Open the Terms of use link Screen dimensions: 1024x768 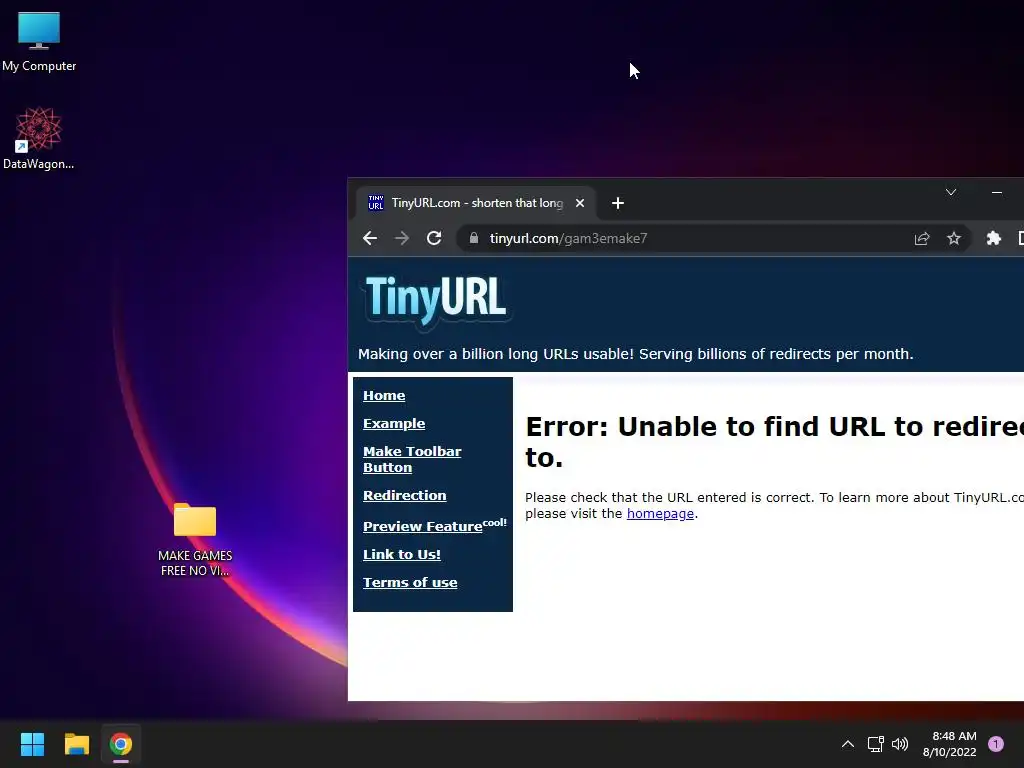pos(410,583)
